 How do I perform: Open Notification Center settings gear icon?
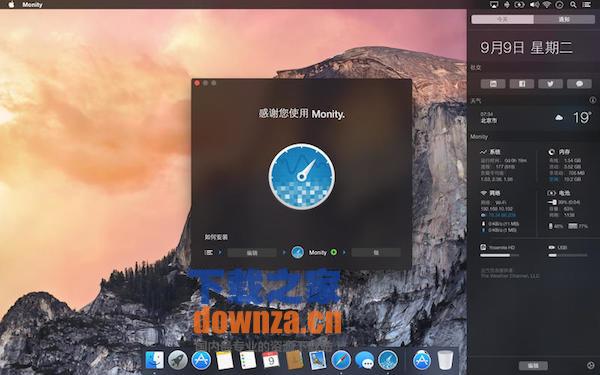pos(591,365)
